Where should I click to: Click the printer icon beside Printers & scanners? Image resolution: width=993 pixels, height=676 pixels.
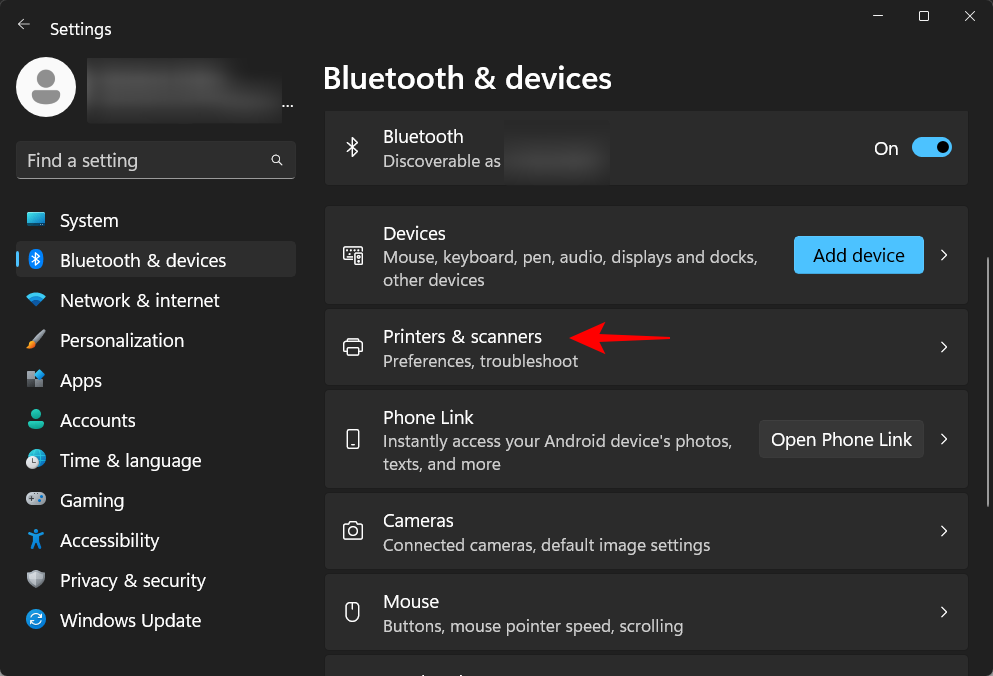tap(353, 348)
